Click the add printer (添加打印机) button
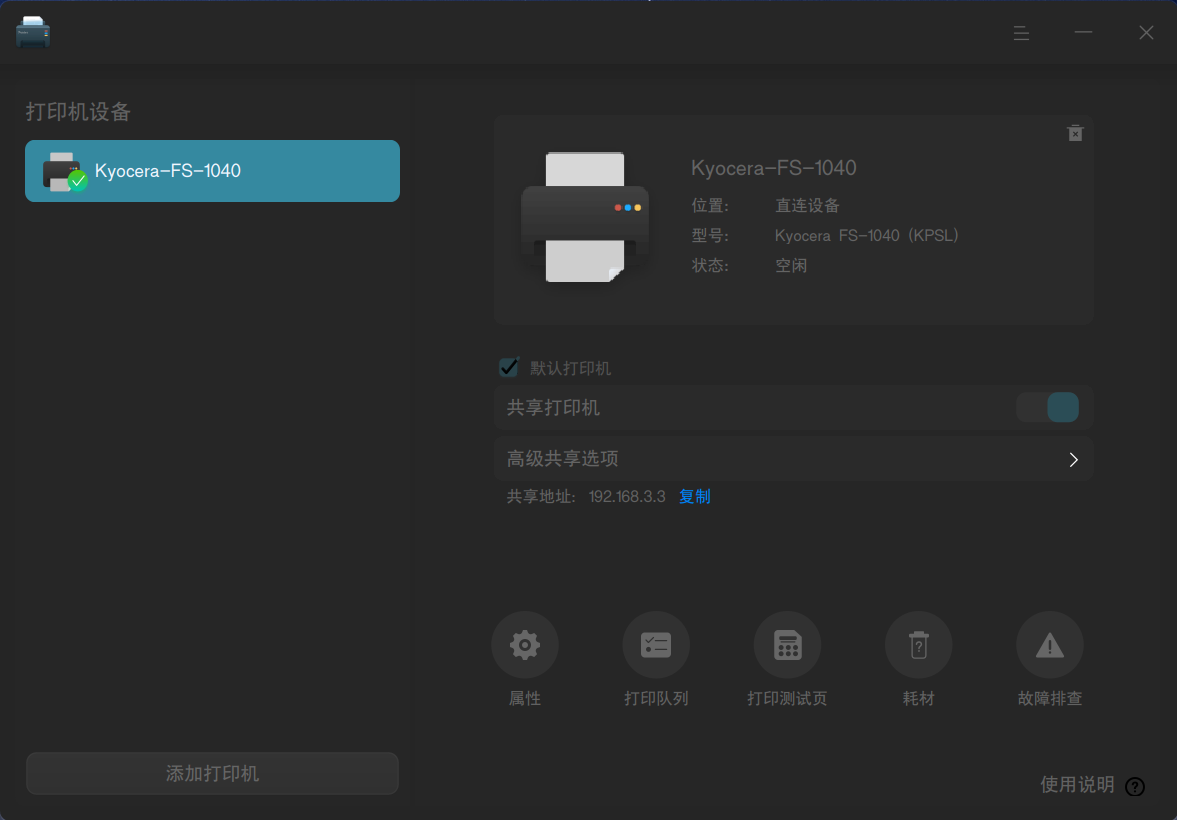1177x820 pixels. (x=212, y=773)
